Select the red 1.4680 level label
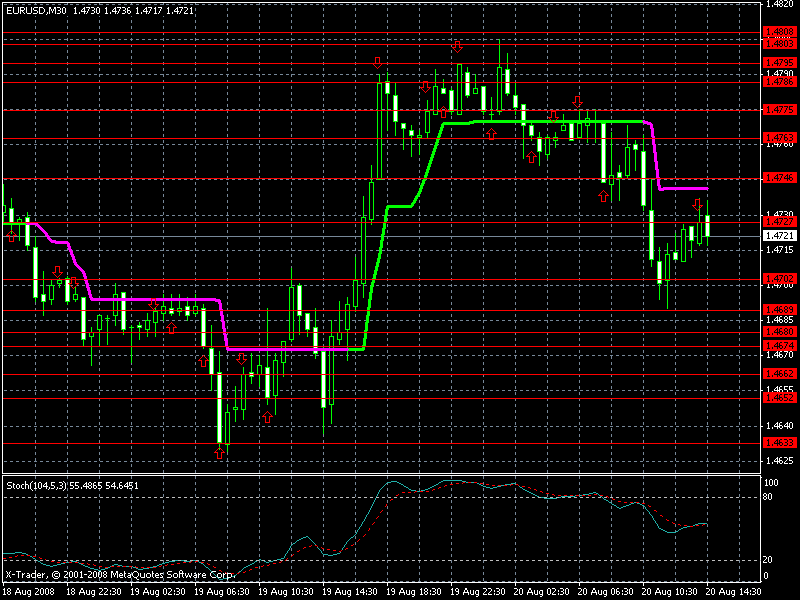Screen dimensions: 800x600 coord(779,332)
